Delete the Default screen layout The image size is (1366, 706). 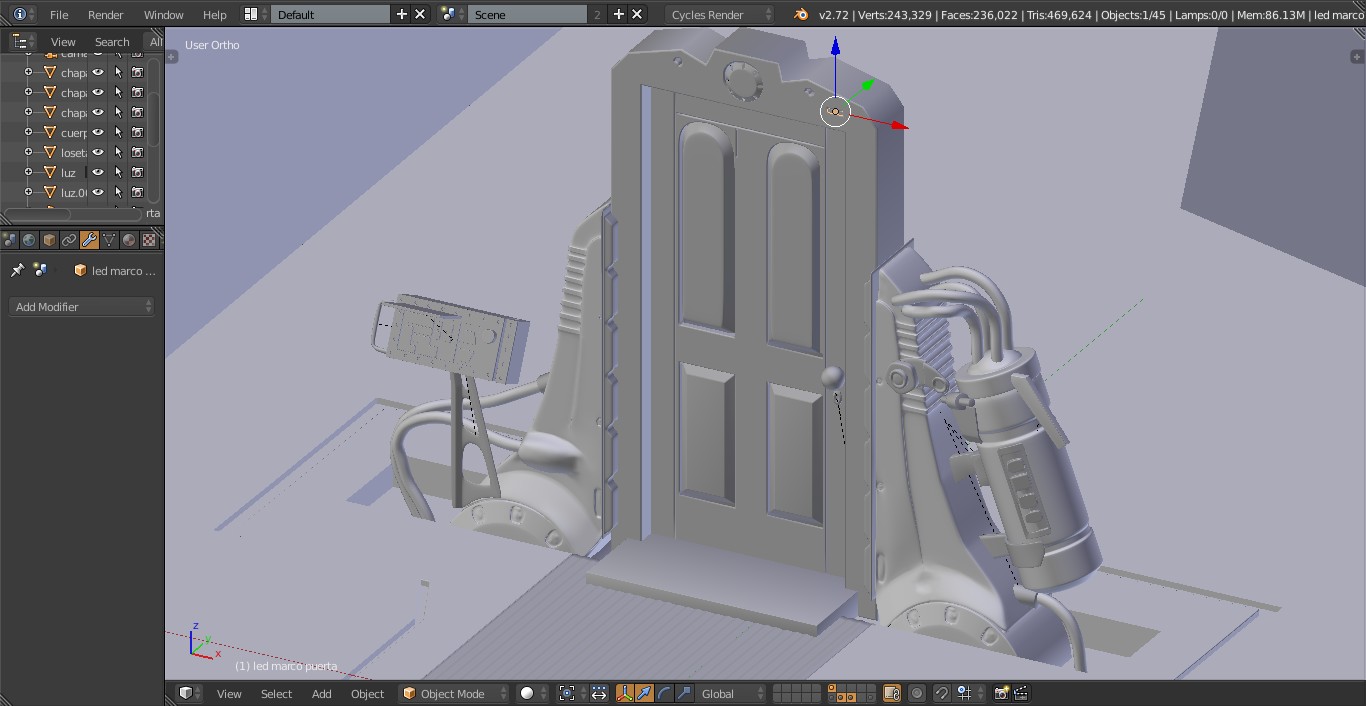click(x=420, y=14)
